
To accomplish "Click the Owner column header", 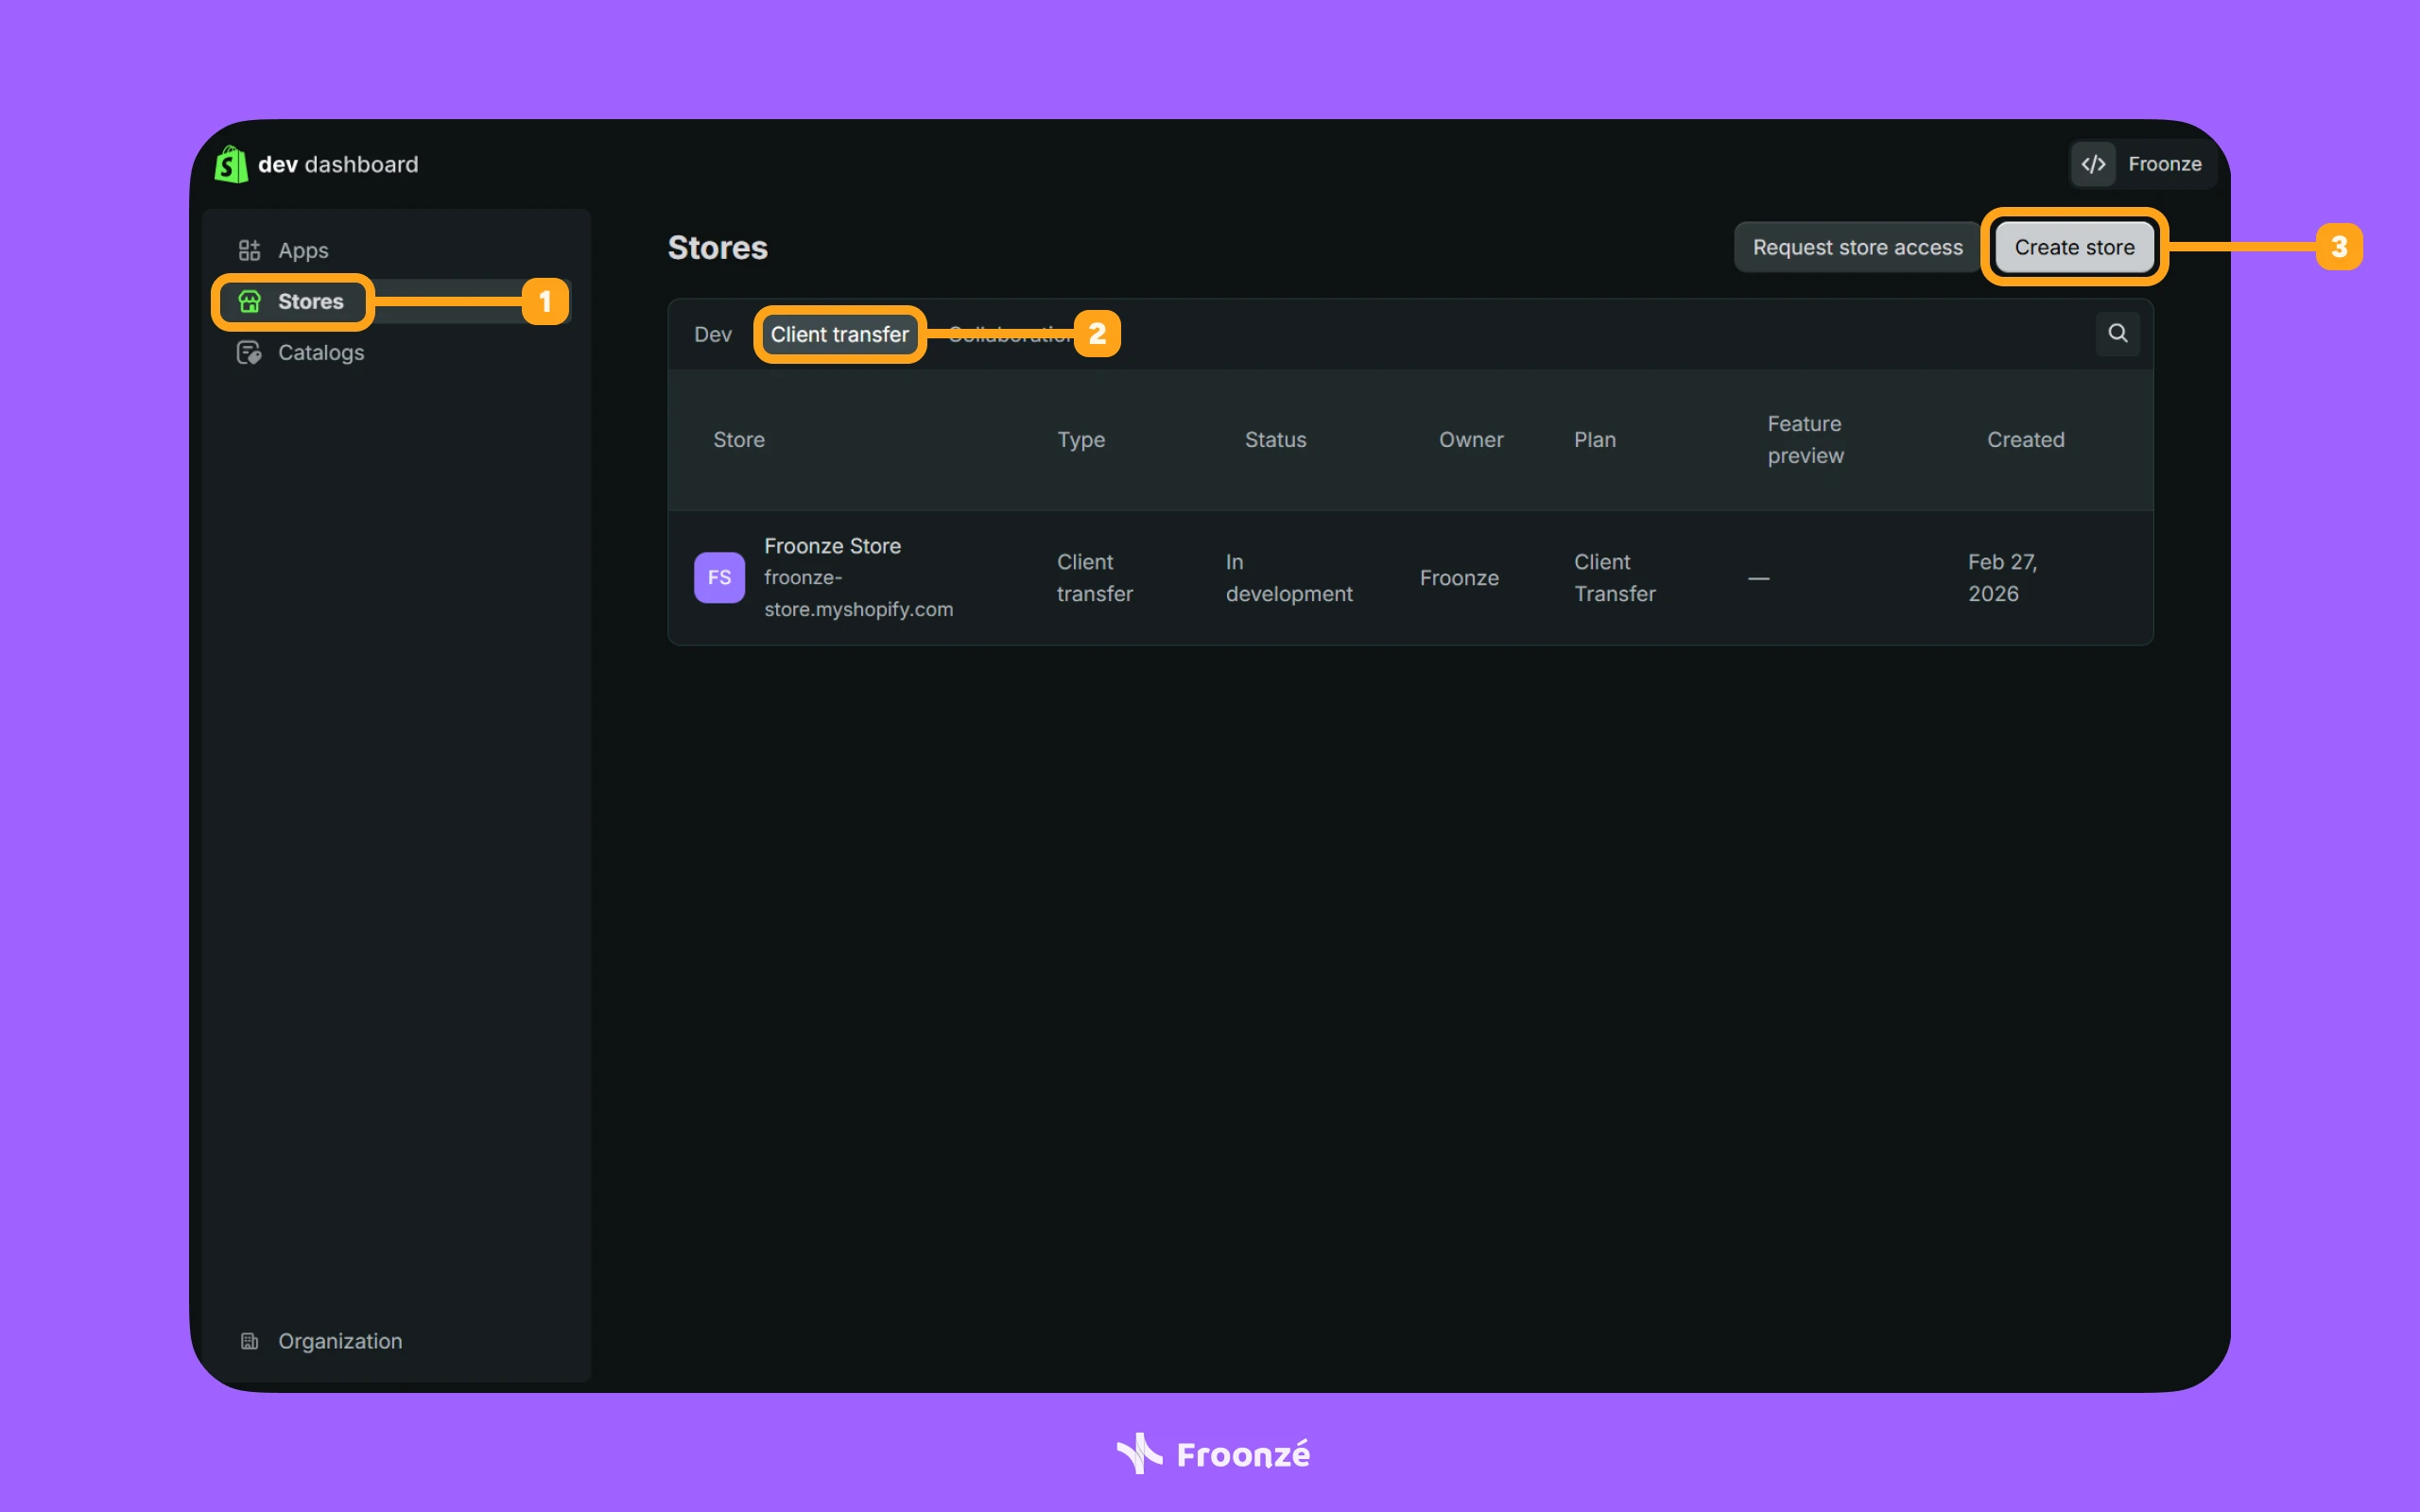I will 1471,440.
